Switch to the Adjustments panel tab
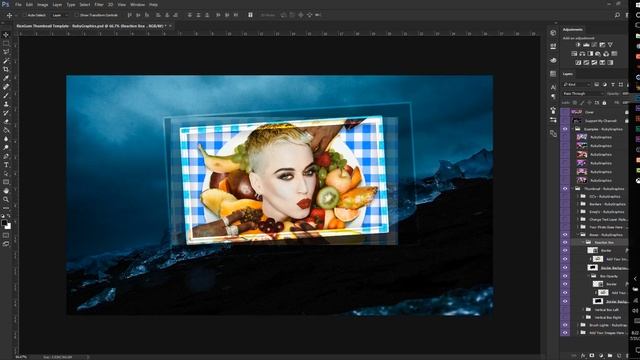This screenshot has width=640, height=360. pos(573,29)
